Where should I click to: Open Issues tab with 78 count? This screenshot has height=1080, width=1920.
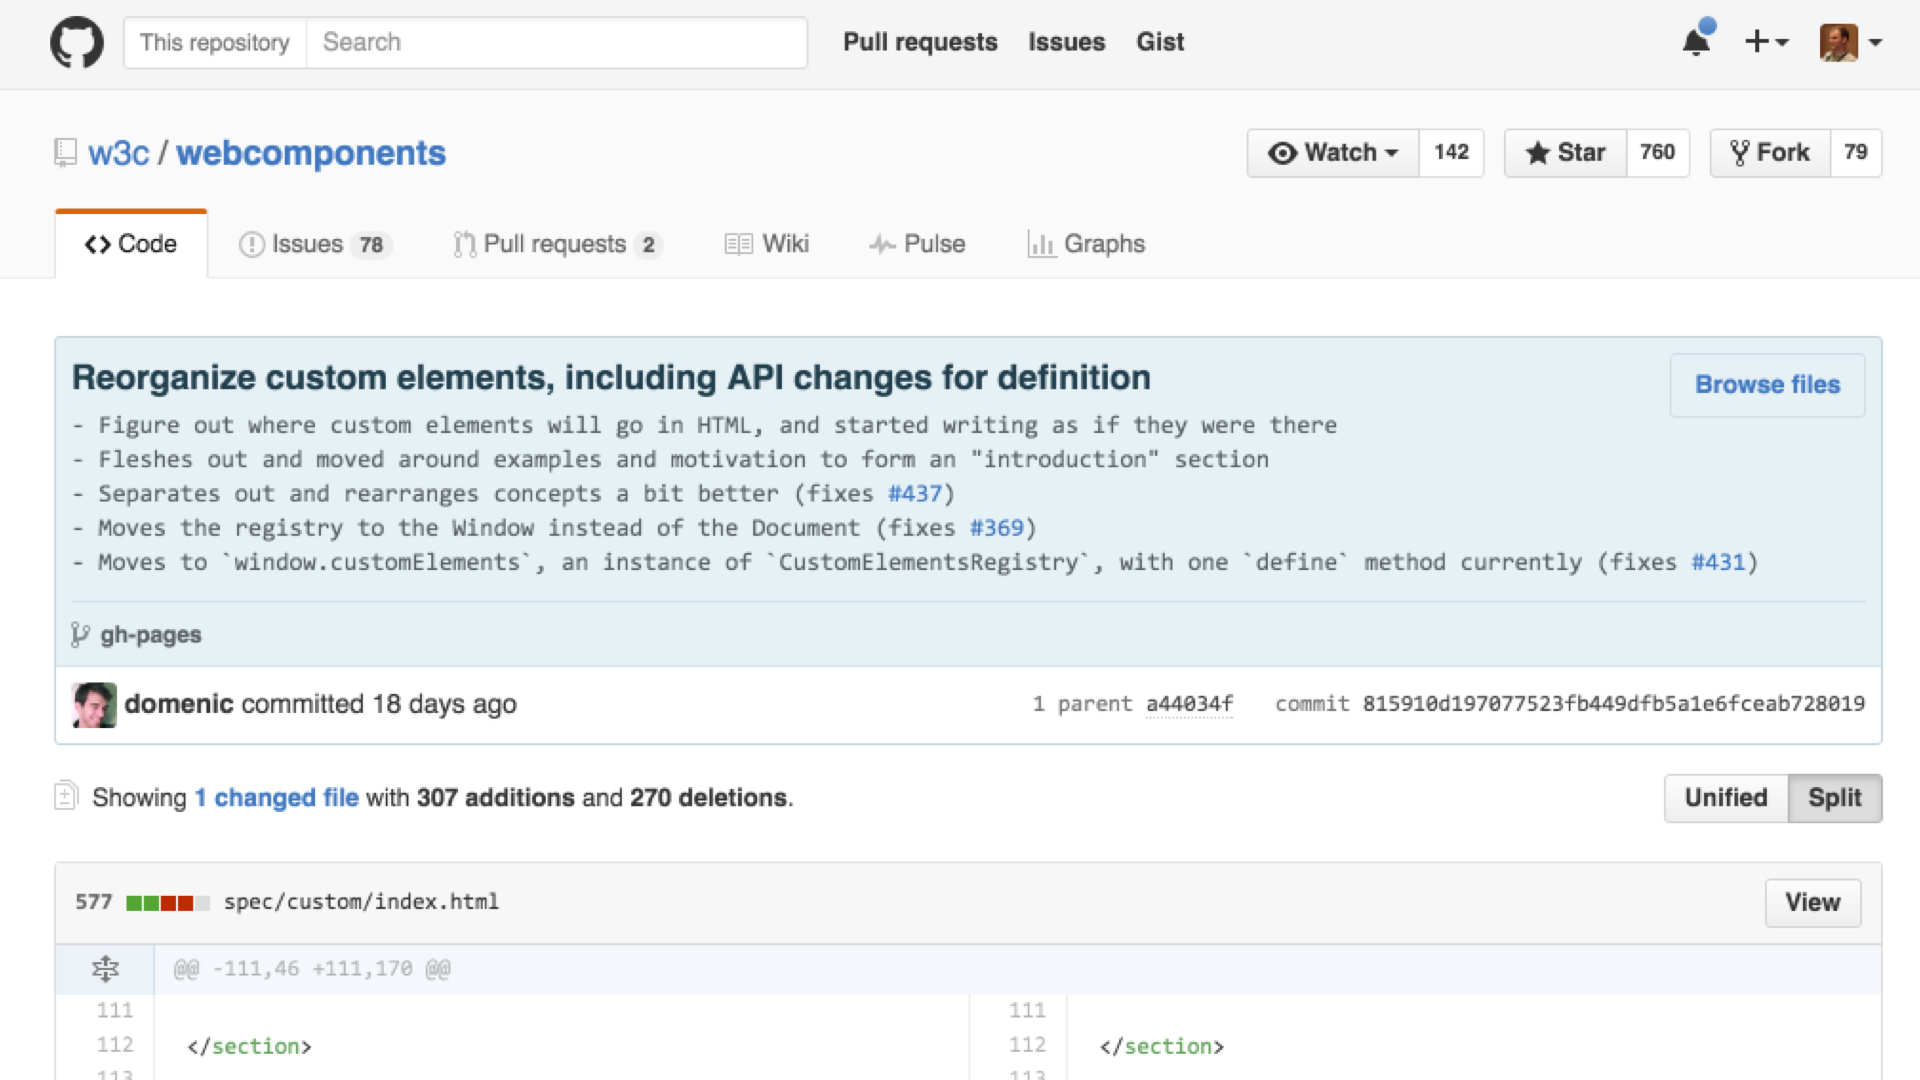[314, 244]
